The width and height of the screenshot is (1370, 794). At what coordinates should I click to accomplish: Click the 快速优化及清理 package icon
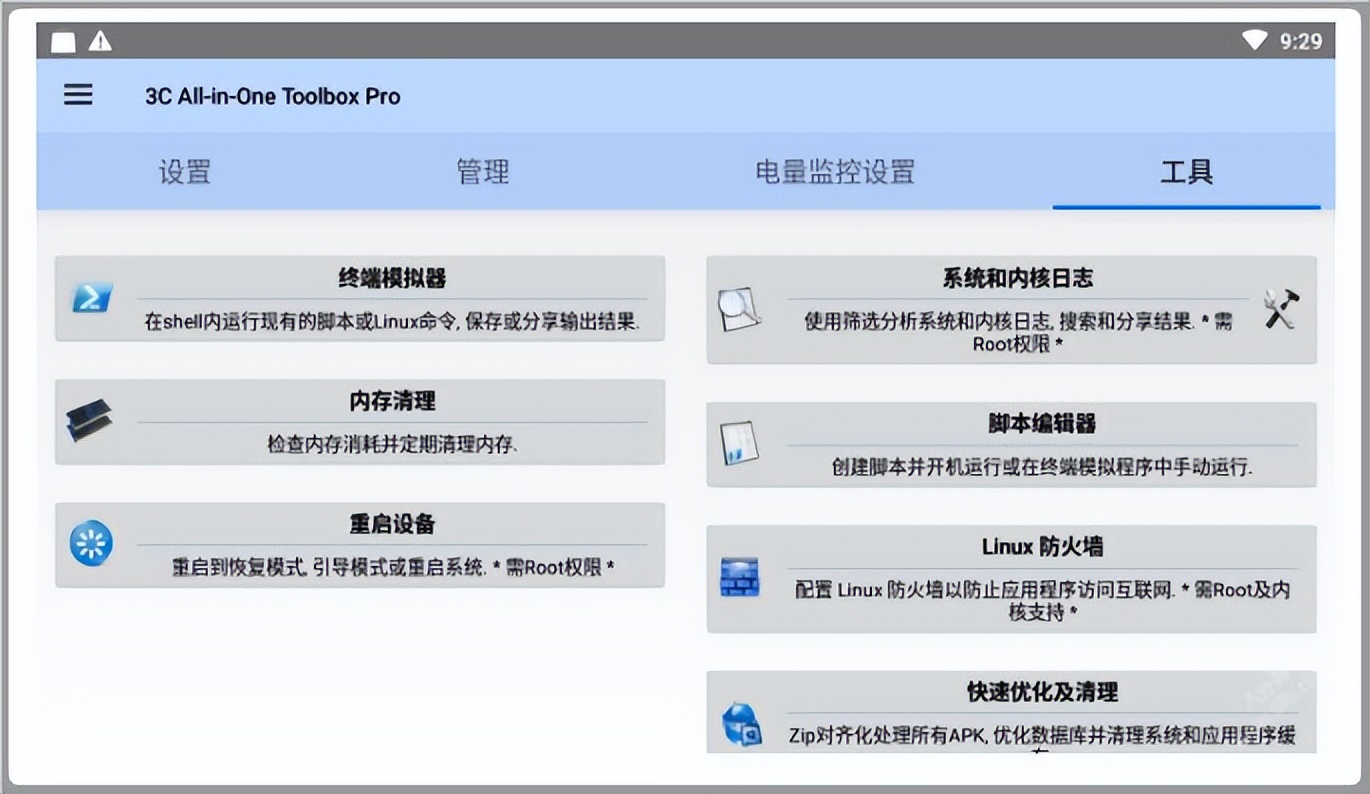[x=741, y=724]
